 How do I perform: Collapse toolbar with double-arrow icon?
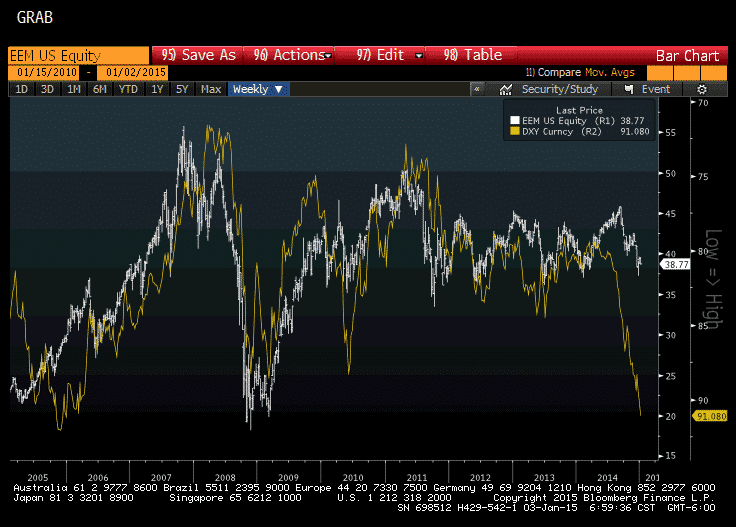click(478, 89)
